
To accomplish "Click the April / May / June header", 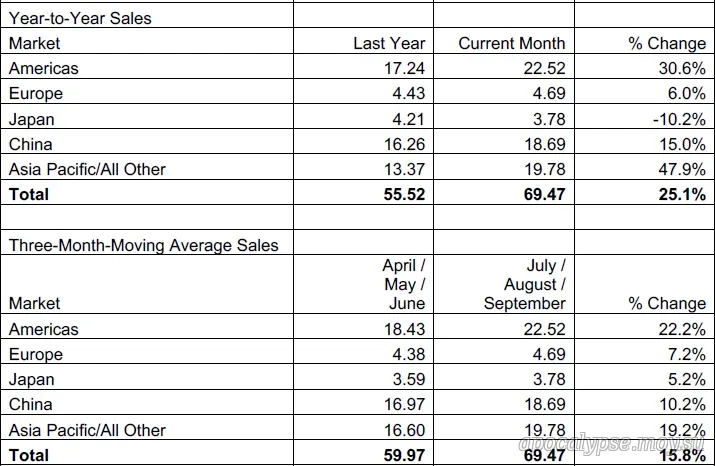I will (x=403, y=285).
